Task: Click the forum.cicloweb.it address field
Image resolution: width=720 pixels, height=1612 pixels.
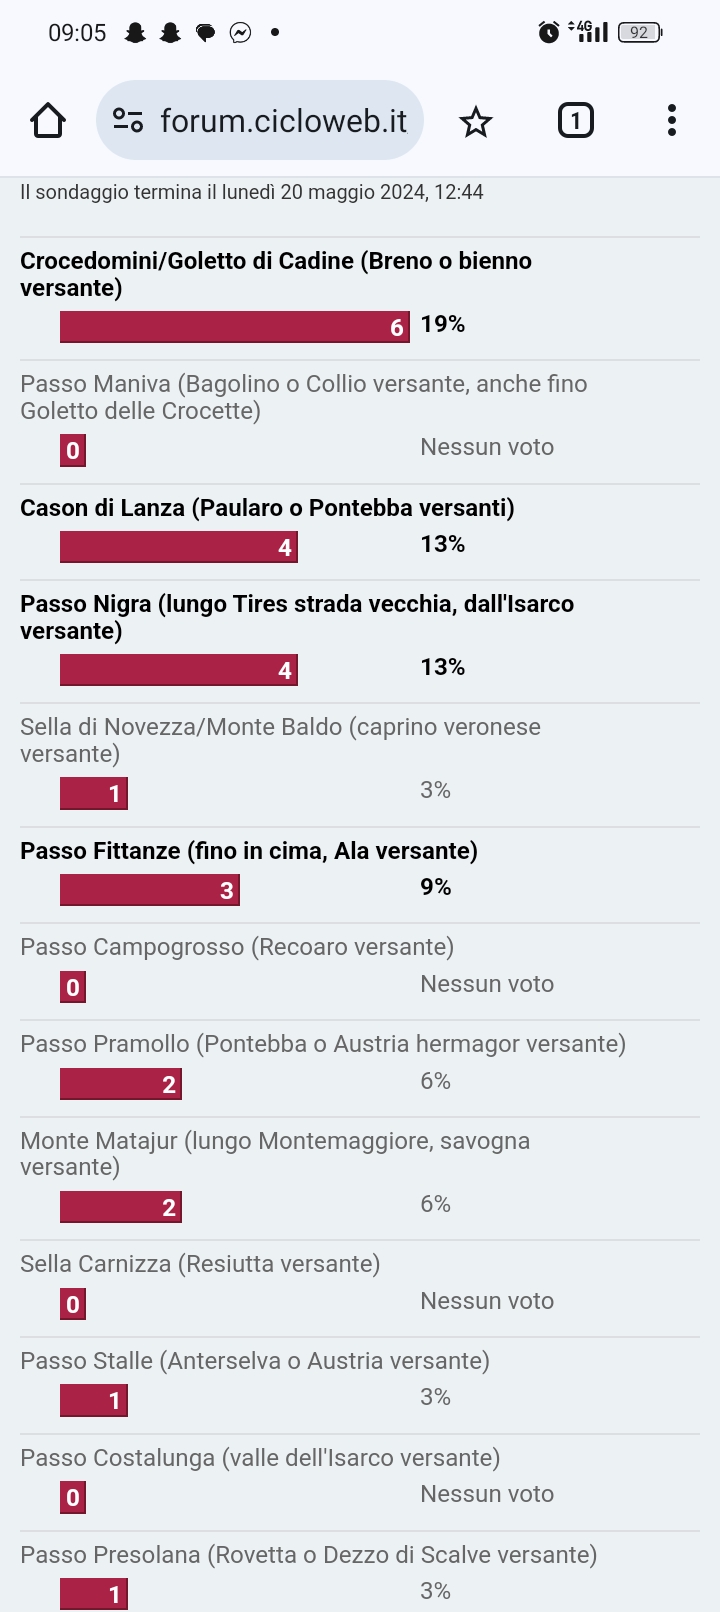Action: click(x=284, y=121)
